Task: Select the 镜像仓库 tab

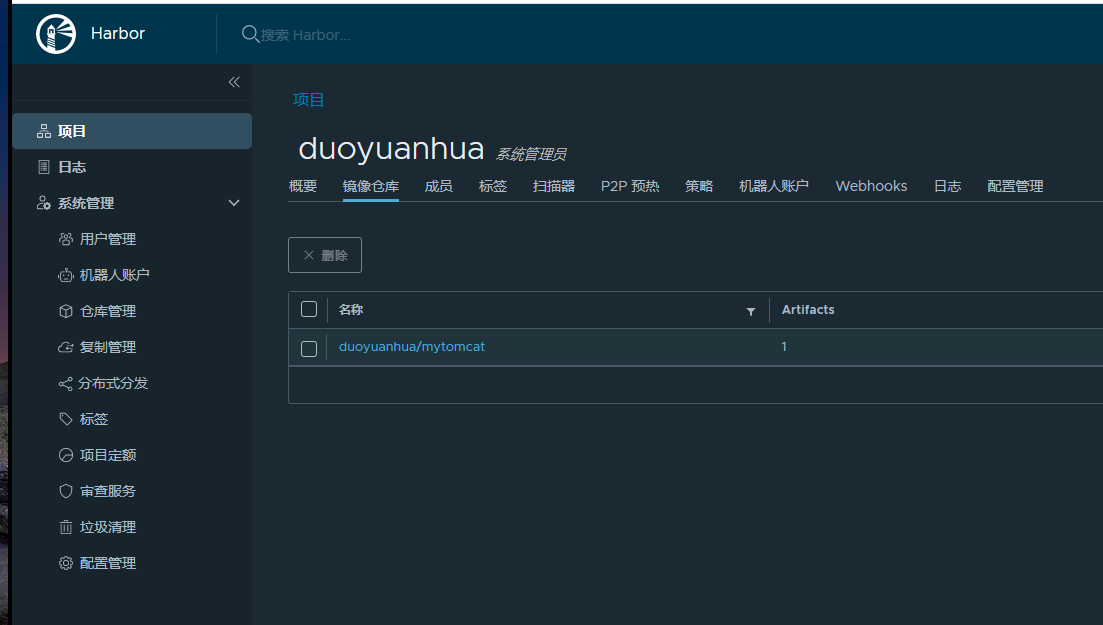Action: 371,186
